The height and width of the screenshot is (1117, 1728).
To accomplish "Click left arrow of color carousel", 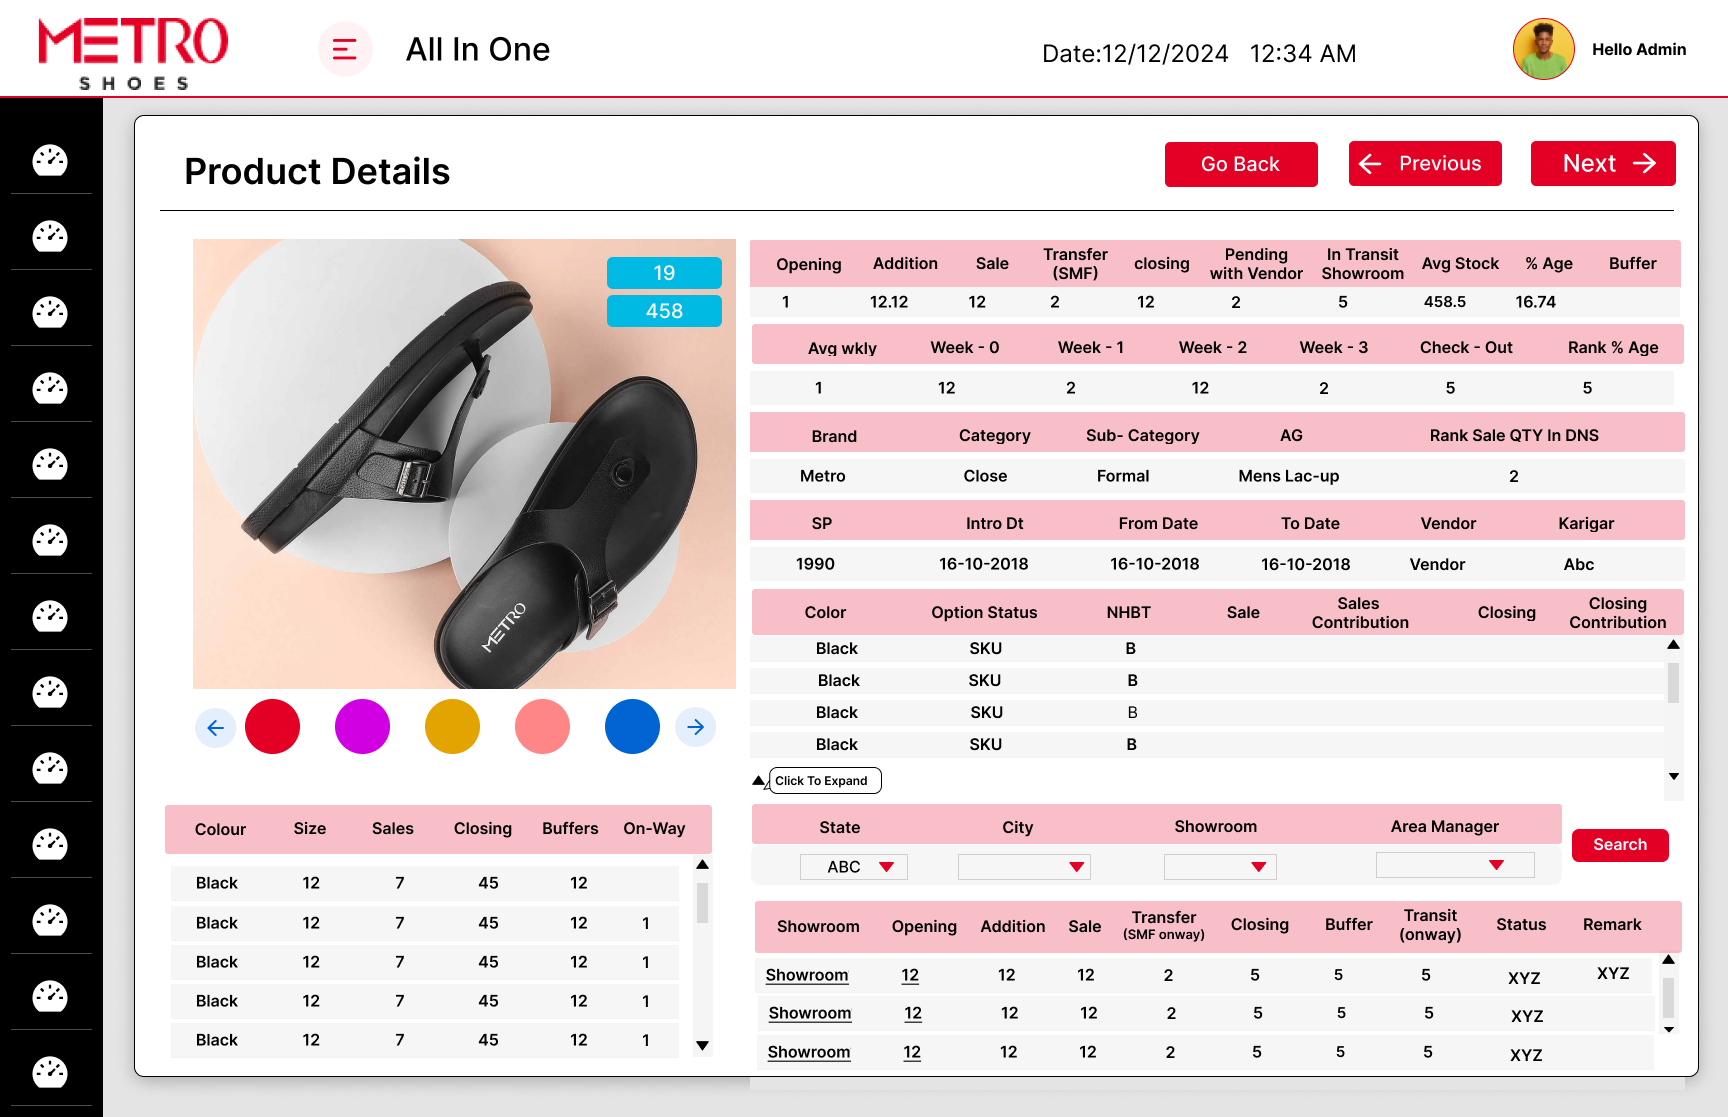I will 215,727.
